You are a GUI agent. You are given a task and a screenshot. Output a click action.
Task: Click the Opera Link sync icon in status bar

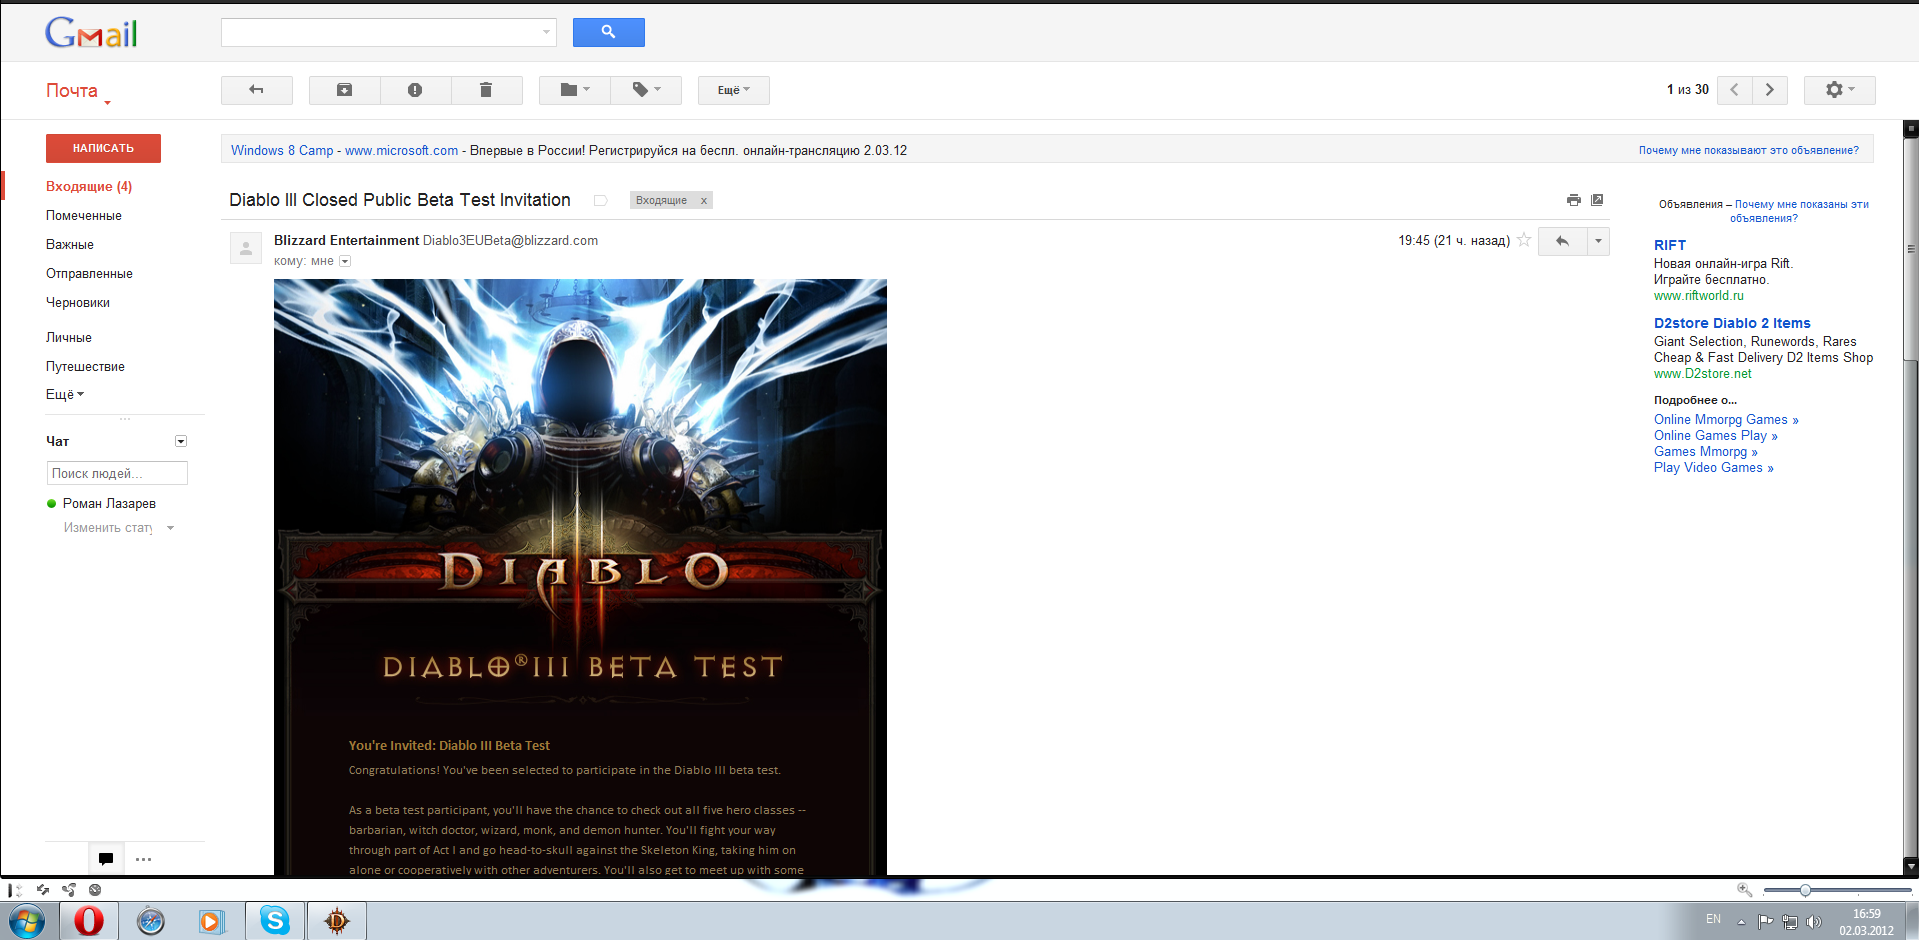coord(43,889)
